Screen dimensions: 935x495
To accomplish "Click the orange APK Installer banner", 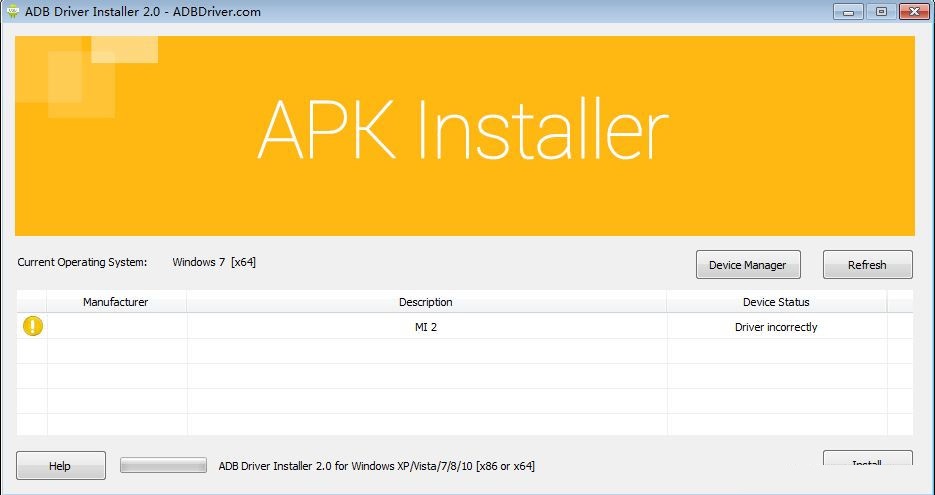I will point(464,136).
